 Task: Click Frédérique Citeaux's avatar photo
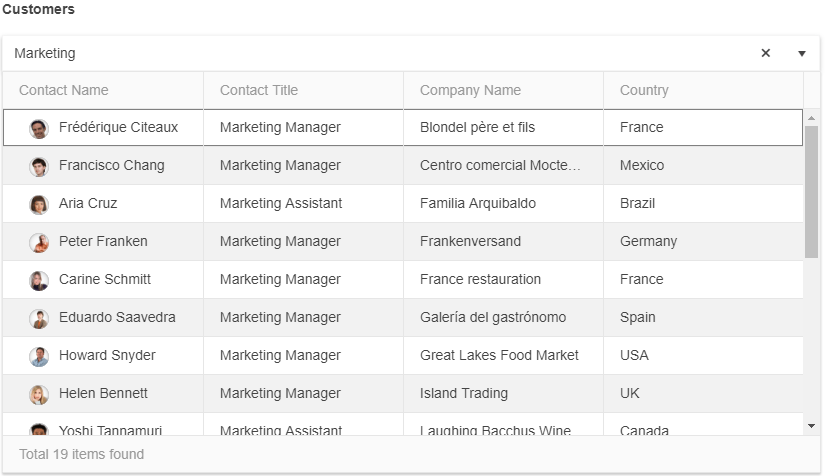pos(39,128)
